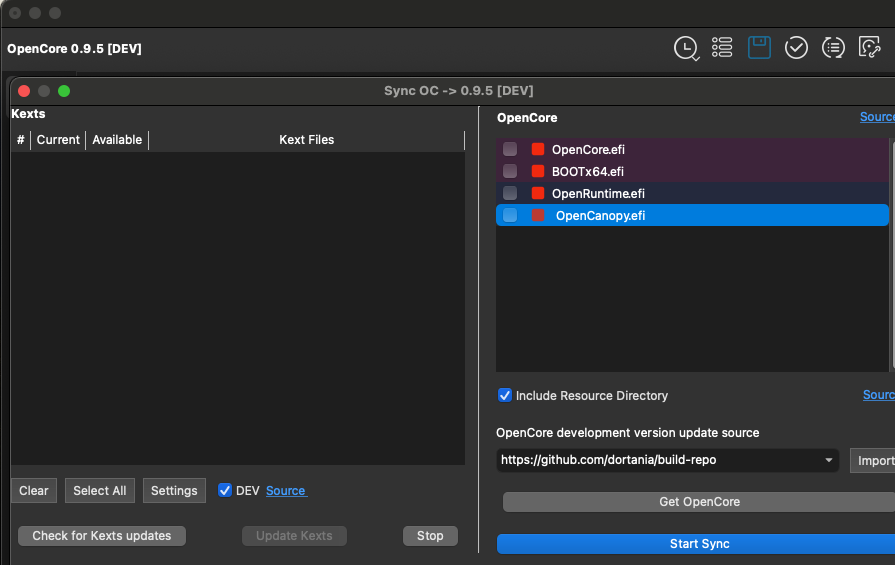Image resolution: width=895 pixels, height=565 pixels.
Task: Click the circular-arrows list sync icon
Action: (x=833, y=48)
